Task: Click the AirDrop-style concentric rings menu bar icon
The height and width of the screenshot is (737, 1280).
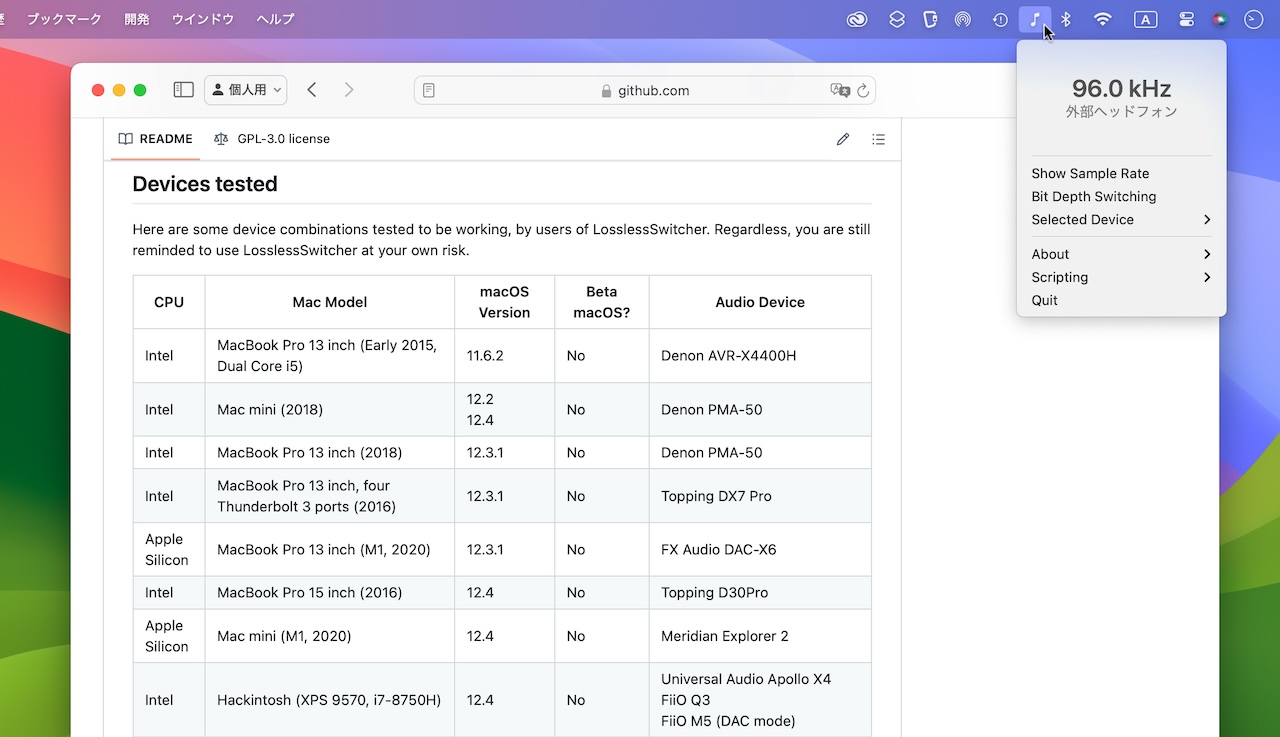Action: [x=963, y=19]
